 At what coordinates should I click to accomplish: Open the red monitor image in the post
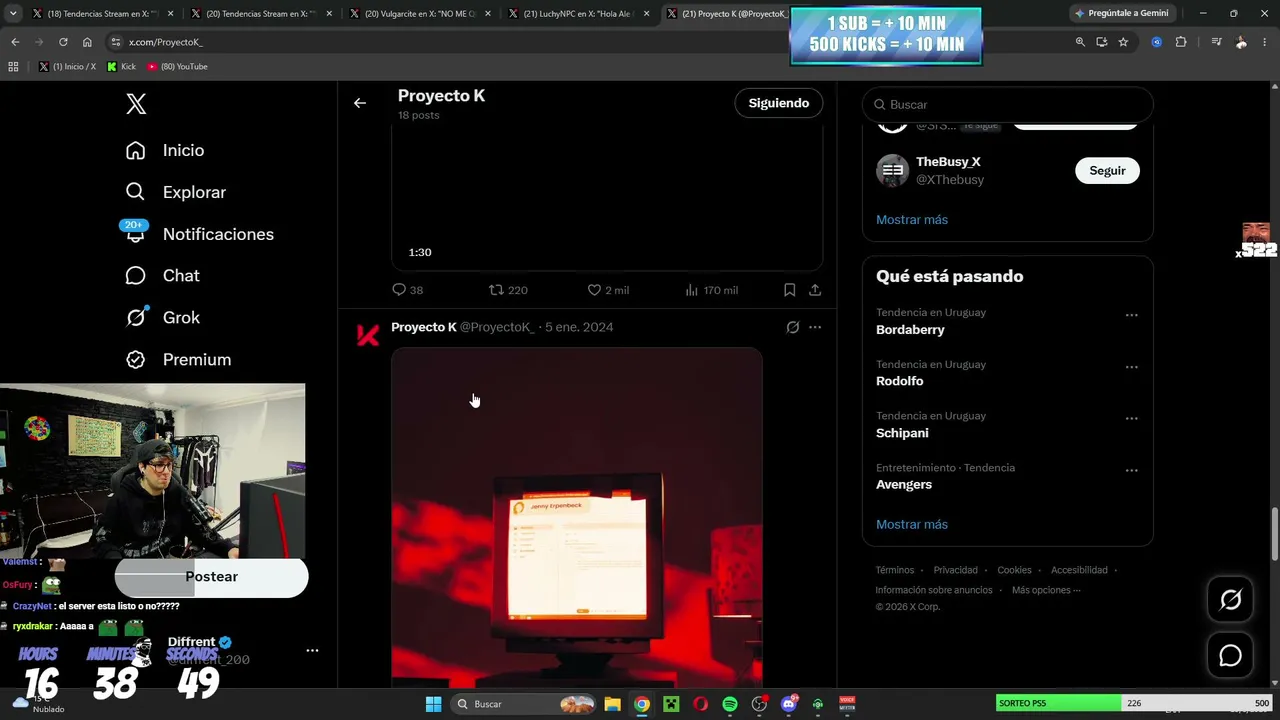[577, 517]
